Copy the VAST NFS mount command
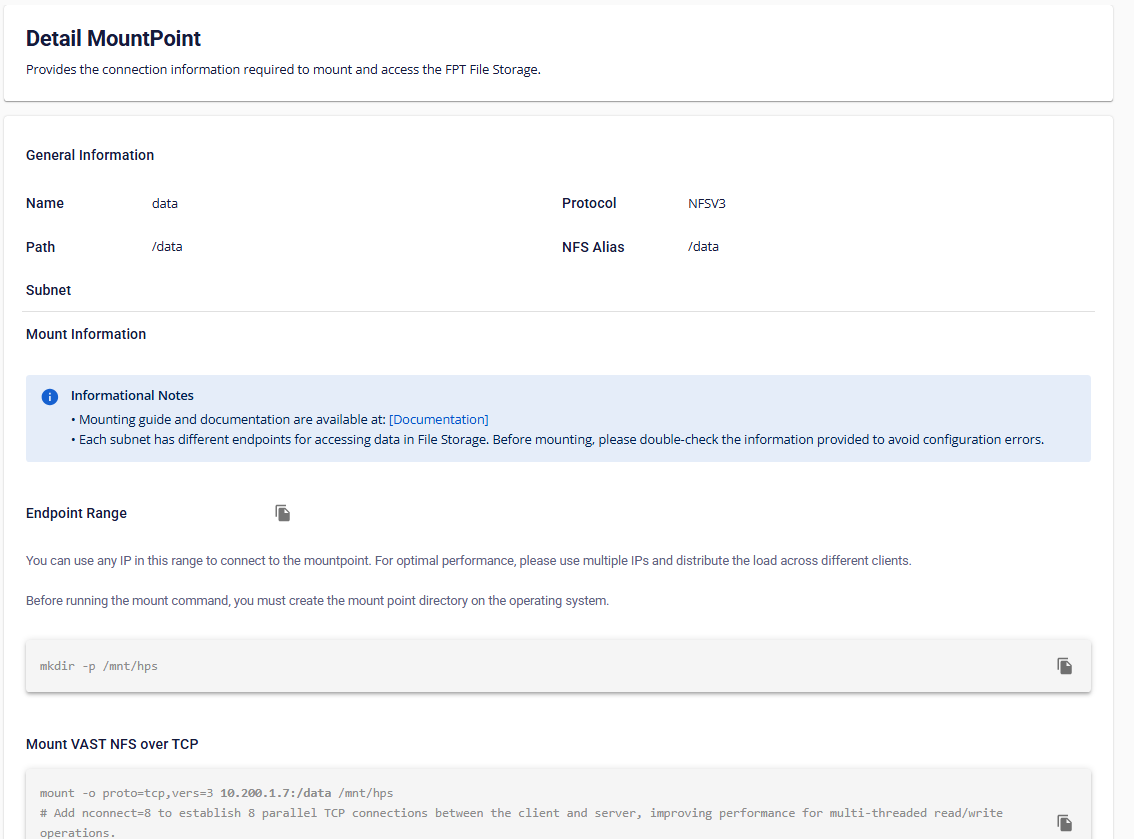Viewport: 1134px width, 839px height. coord(1065,823)
